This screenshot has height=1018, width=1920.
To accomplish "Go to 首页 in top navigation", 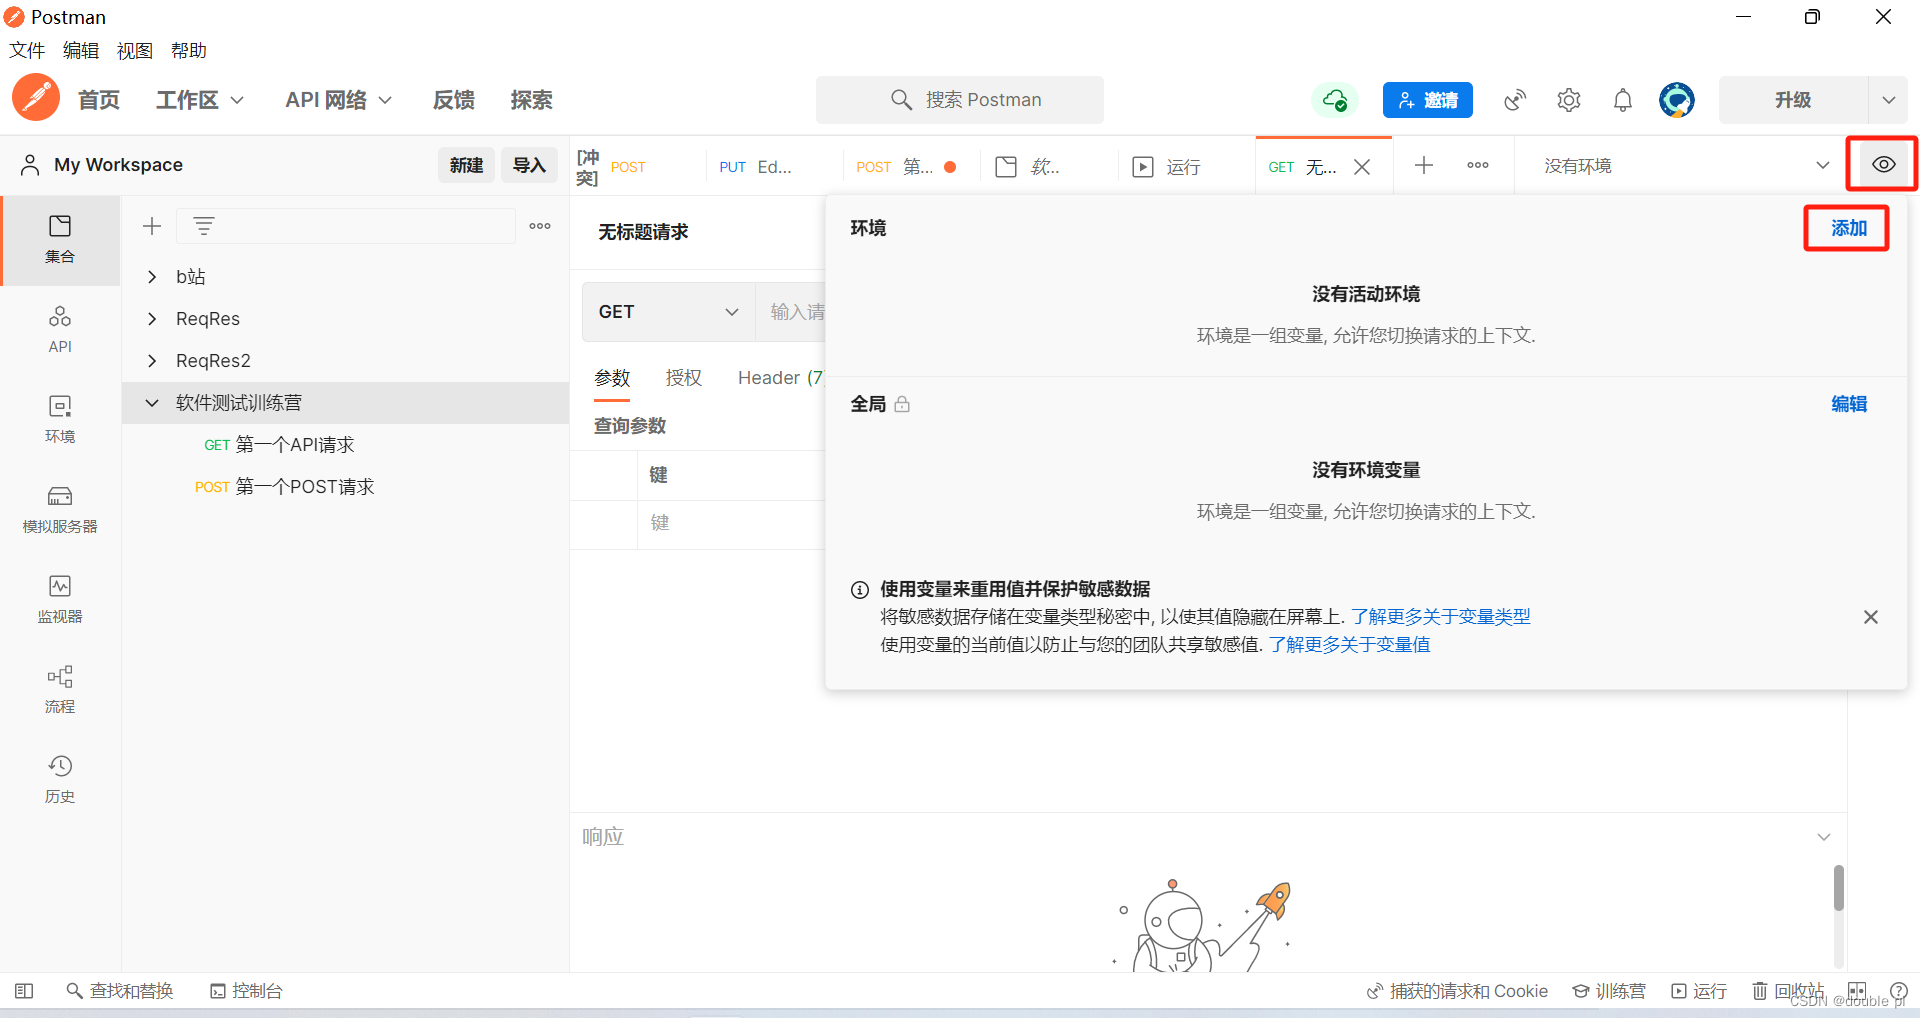I will (x=99, y=100).
